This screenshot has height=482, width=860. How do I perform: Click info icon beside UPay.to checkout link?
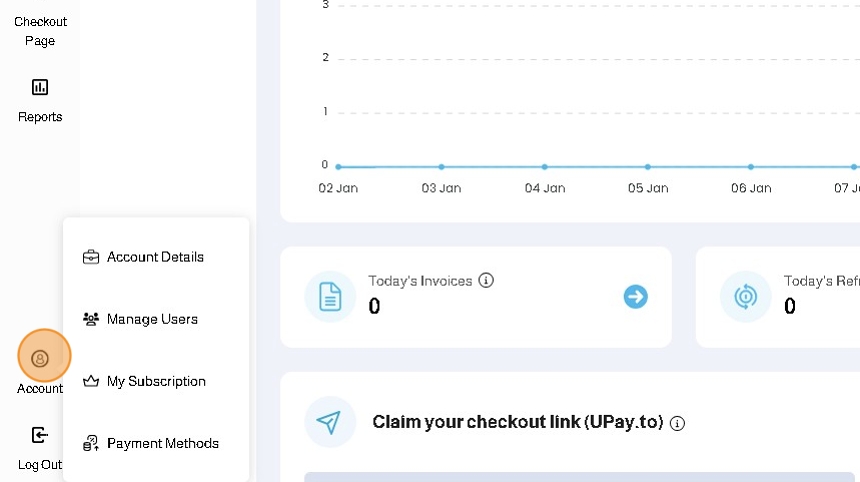point(677,423)
